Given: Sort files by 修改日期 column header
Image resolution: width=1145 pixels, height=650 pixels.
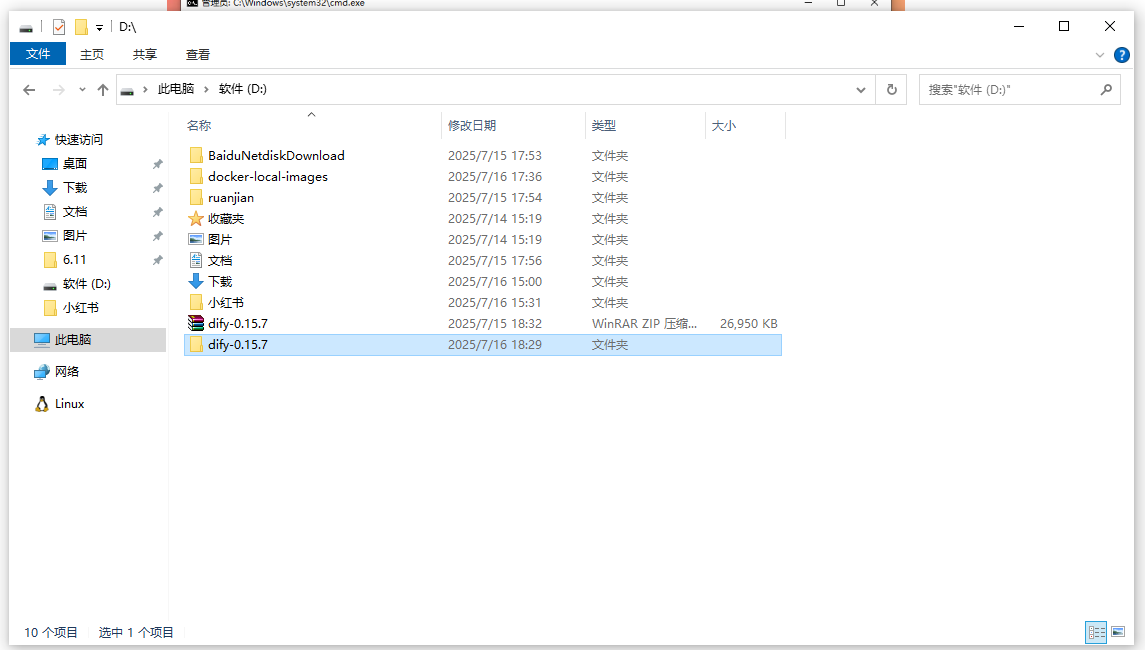Looking at the screenshot, I should [x=472, y=125].
